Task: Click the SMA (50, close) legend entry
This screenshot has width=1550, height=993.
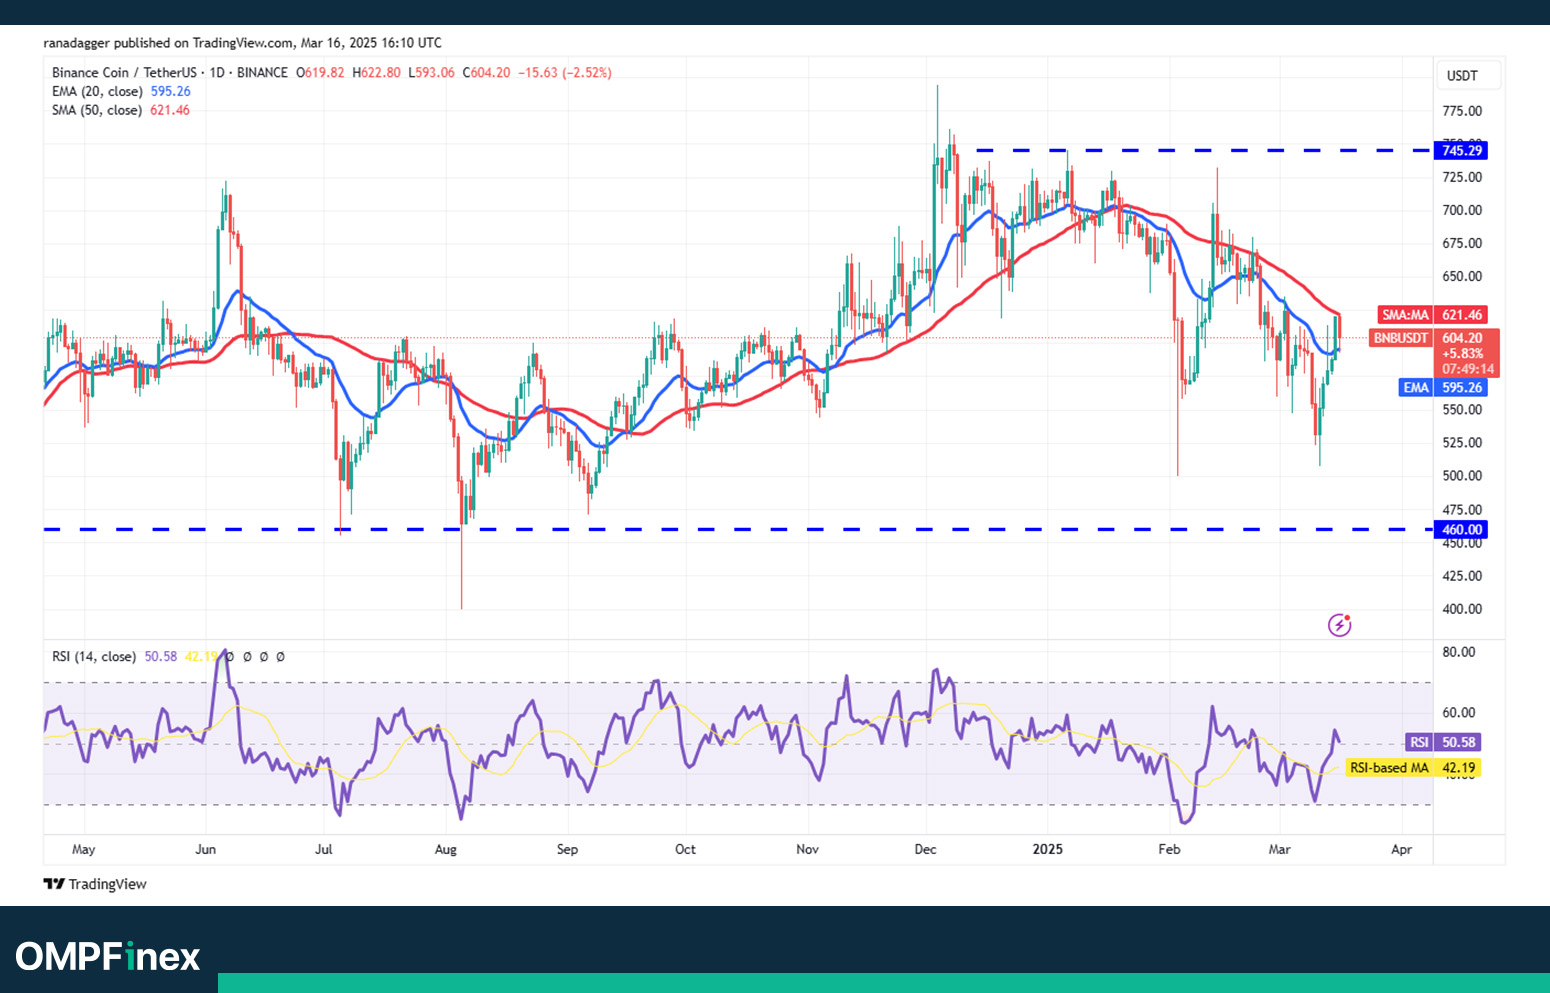Action: (121, 110)
